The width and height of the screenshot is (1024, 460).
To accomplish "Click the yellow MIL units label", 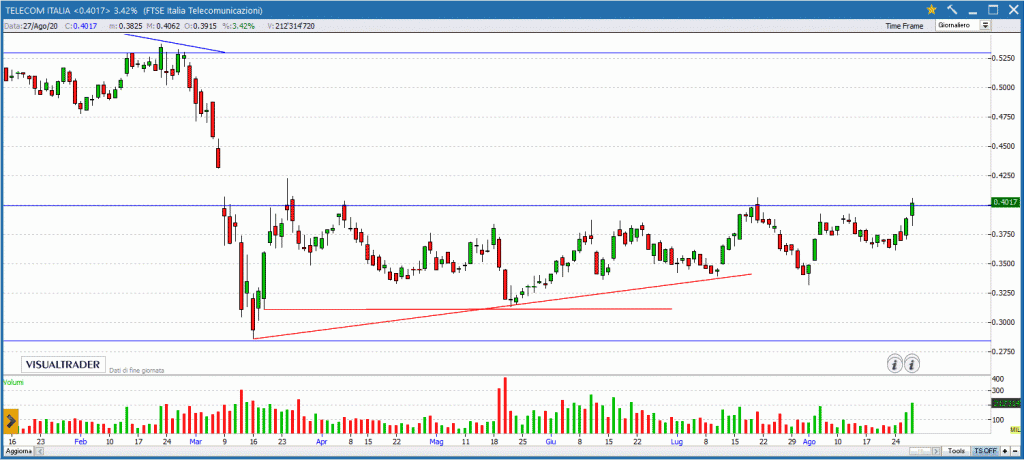I will tap(1015, 429).
